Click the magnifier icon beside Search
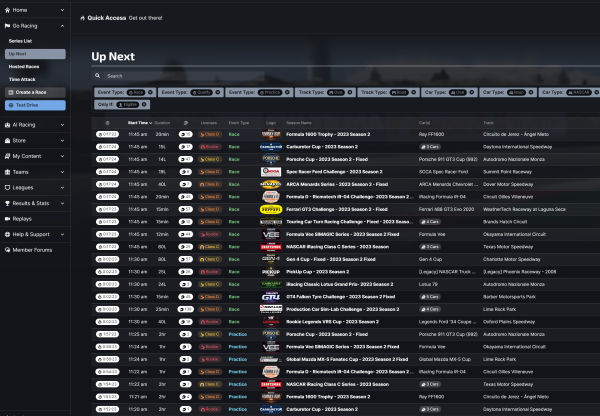This screenshot has width=600, height=416. pos(98,76)
